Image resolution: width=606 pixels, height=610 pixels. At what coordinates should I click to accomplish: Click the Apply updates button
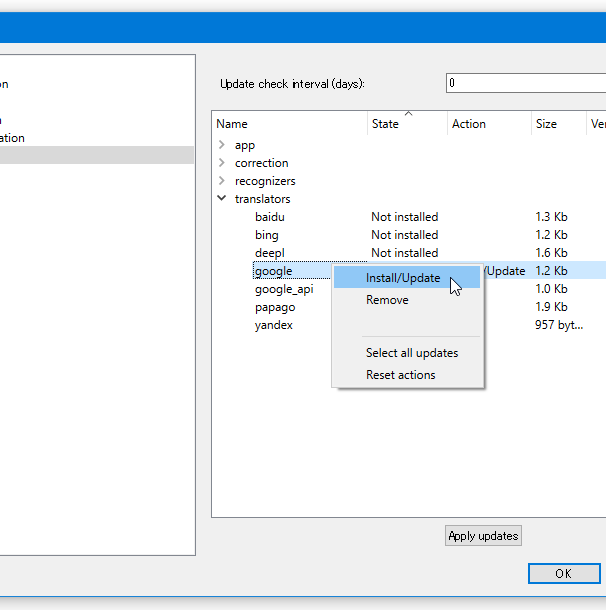(483, 536)
